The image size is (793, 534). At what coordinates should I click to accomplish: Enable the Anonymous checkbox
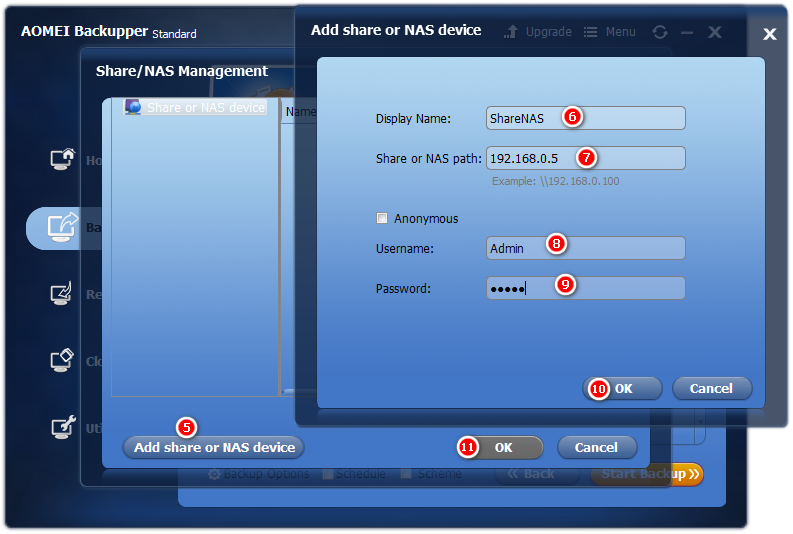[382, 218]
